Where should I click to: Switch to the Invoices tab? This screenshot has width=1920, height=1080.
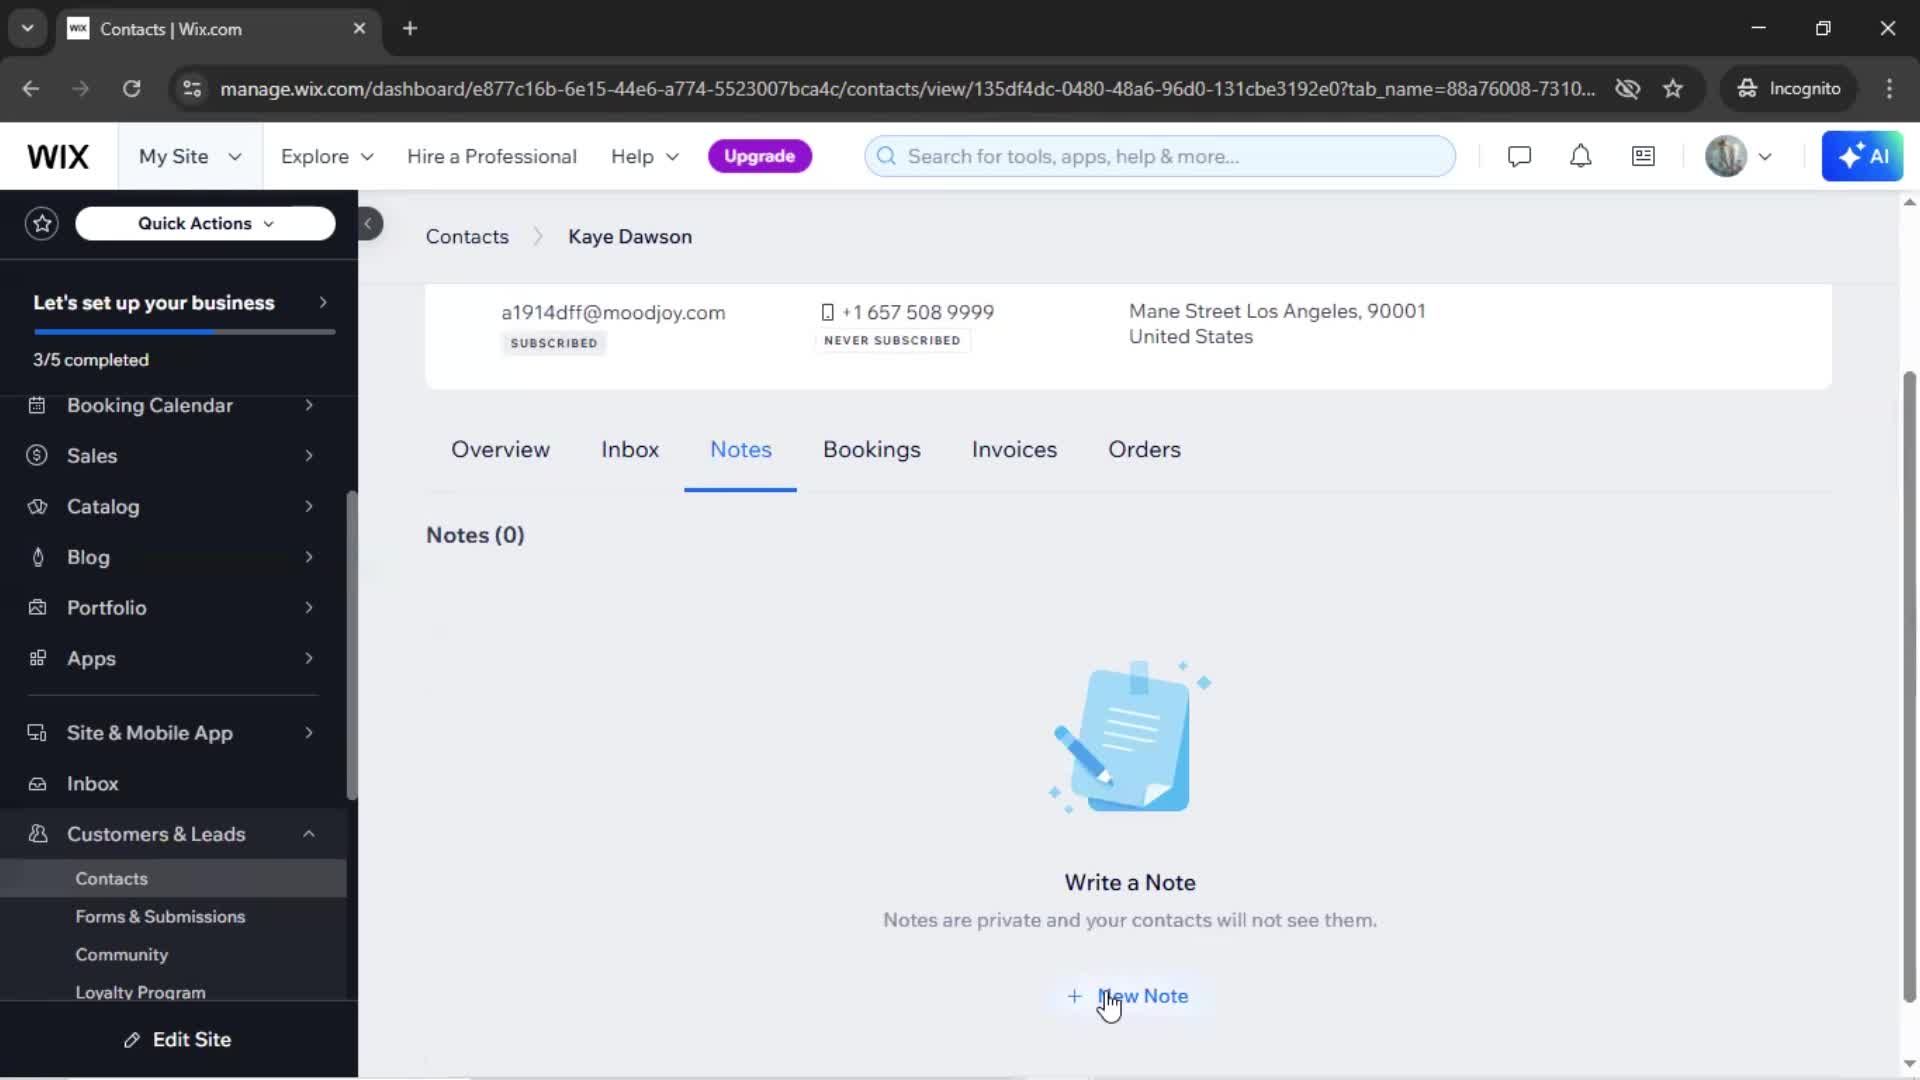pos(1014,450)
